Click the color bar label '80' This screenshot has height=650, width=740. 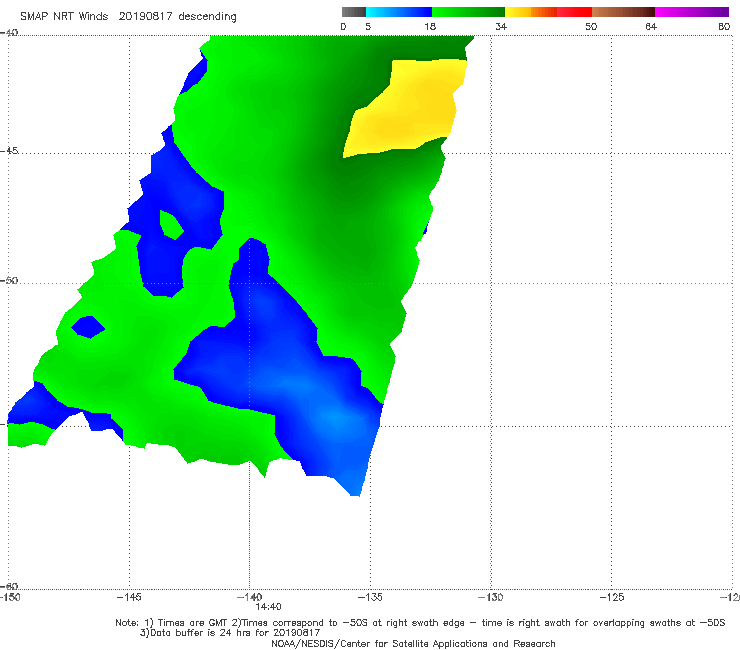tap(724, 27)
